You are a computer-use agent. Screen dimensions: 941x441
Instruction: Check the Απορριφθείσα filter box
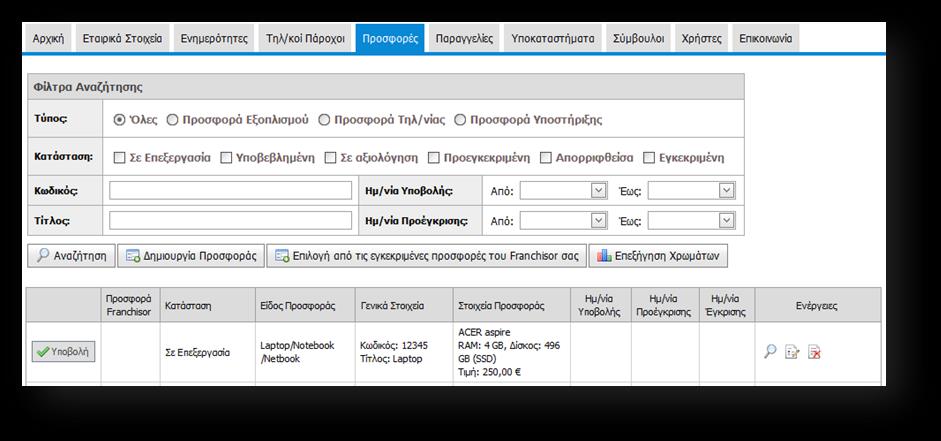click(546, 158)
